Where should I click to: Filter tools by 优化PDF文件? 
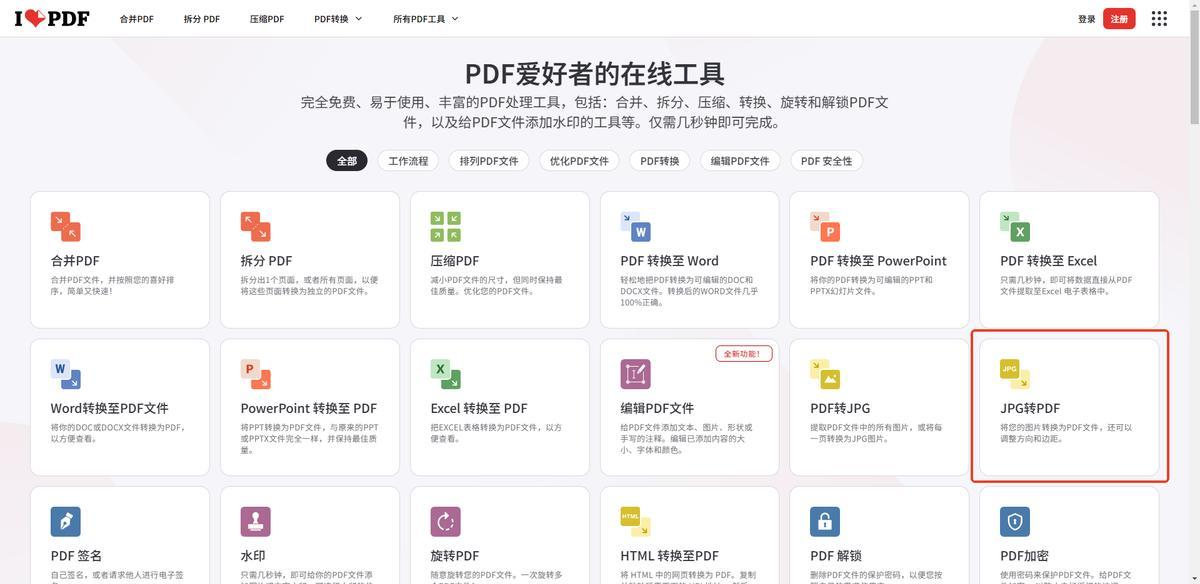(579, 161)
